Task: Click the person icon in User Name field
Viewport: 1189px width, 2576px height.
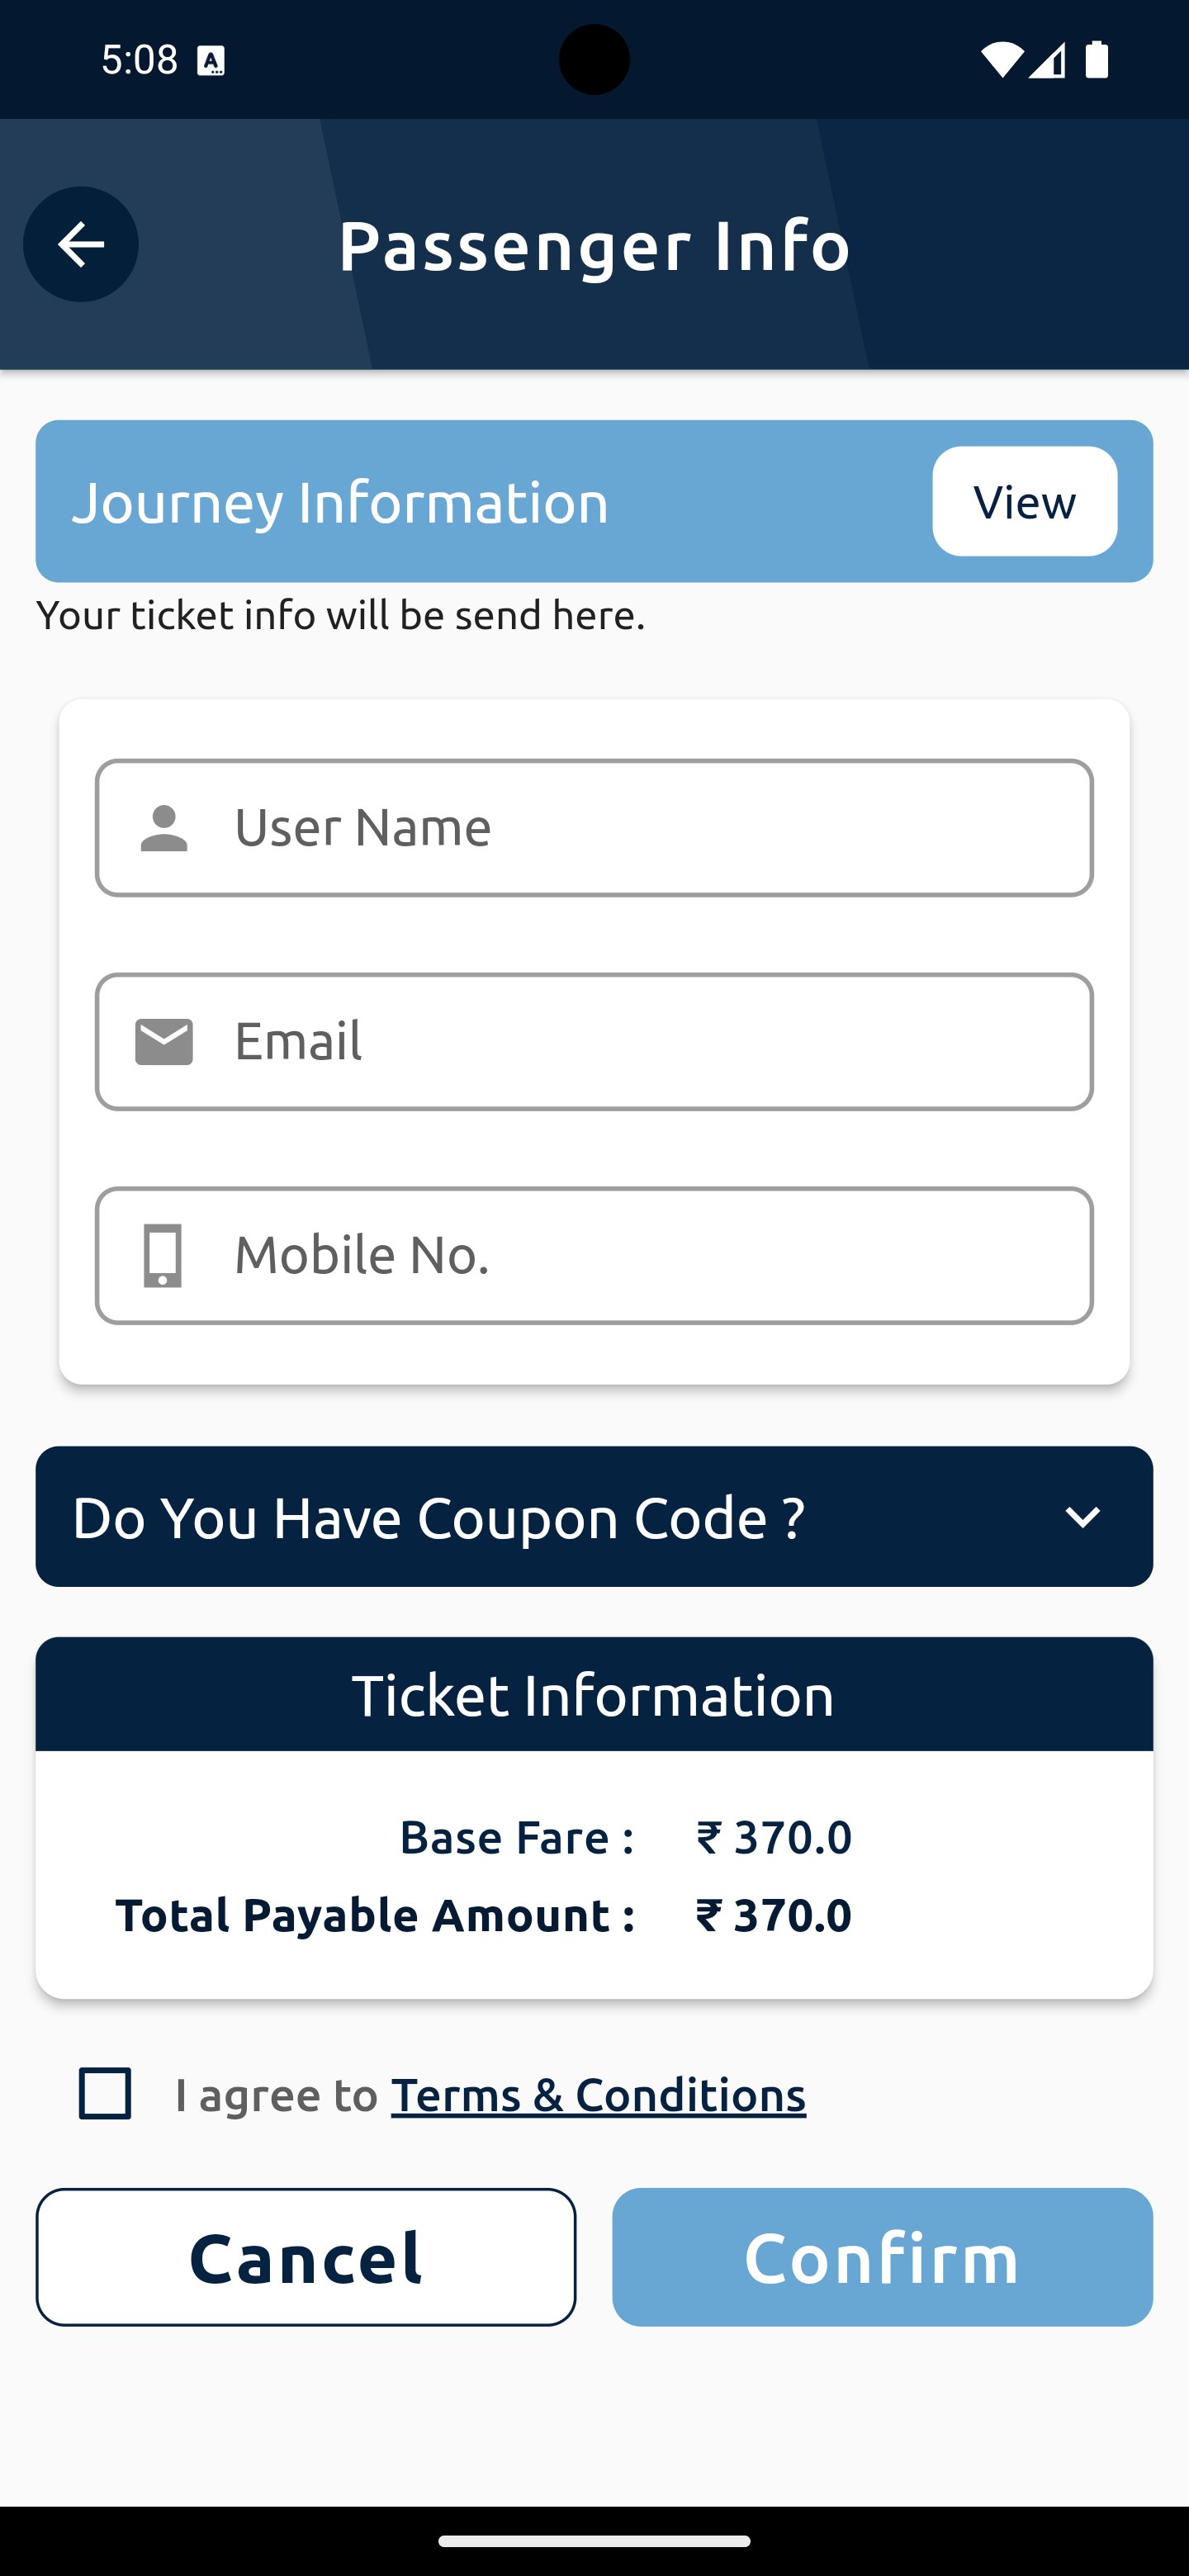Action: coord(164,828)
